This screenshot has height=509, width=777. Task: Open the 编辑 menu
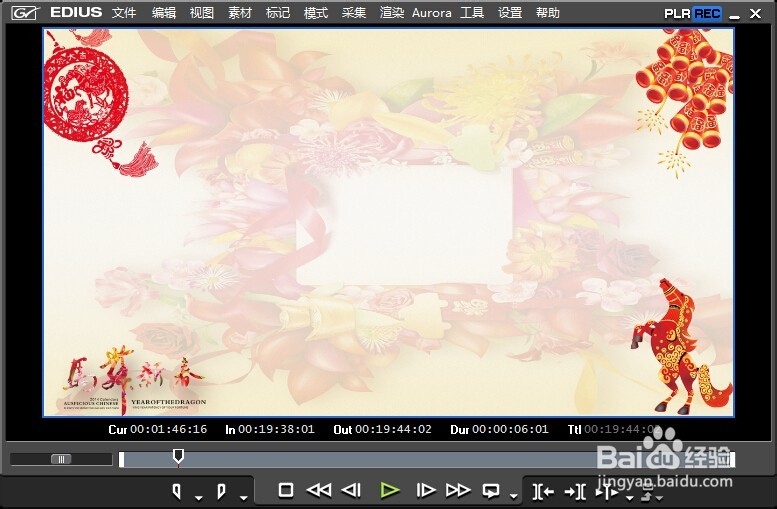[x=164, y=12]
